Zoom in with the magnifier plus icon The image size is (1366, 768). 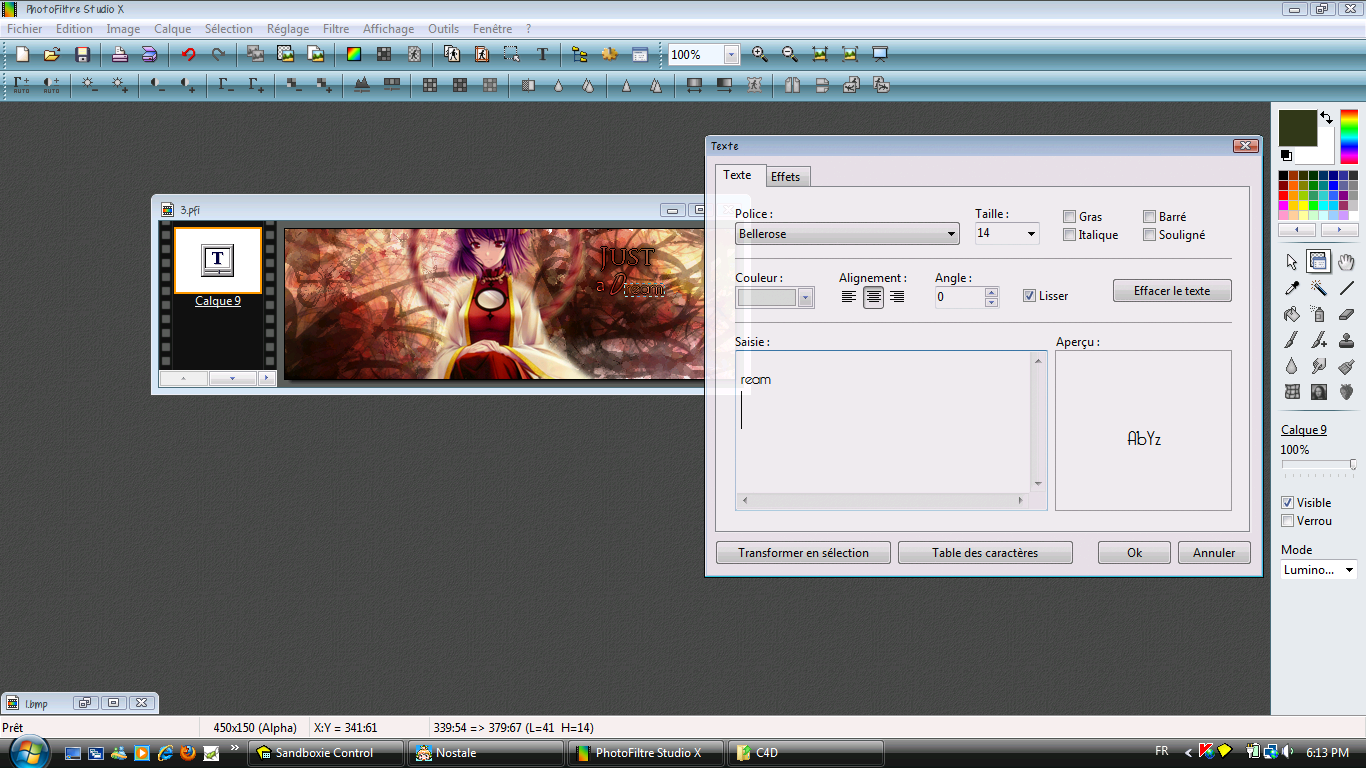pyautogui.click(x=760, y=55)
